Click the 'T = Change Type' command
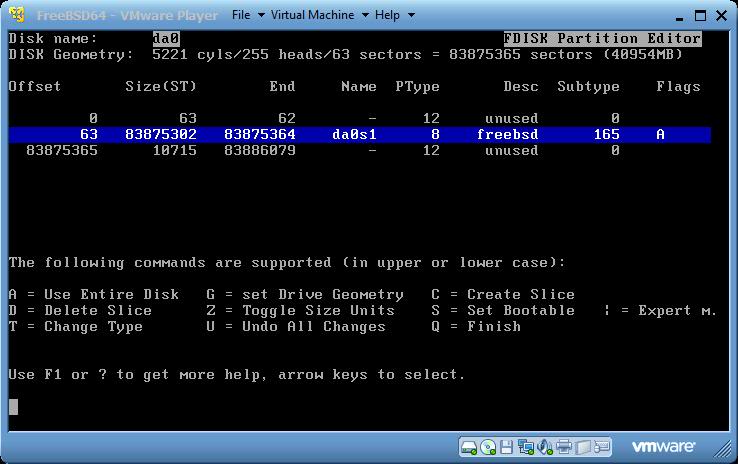Image resolution: width=738 pixels, height=464 pixels. (75, 327)
